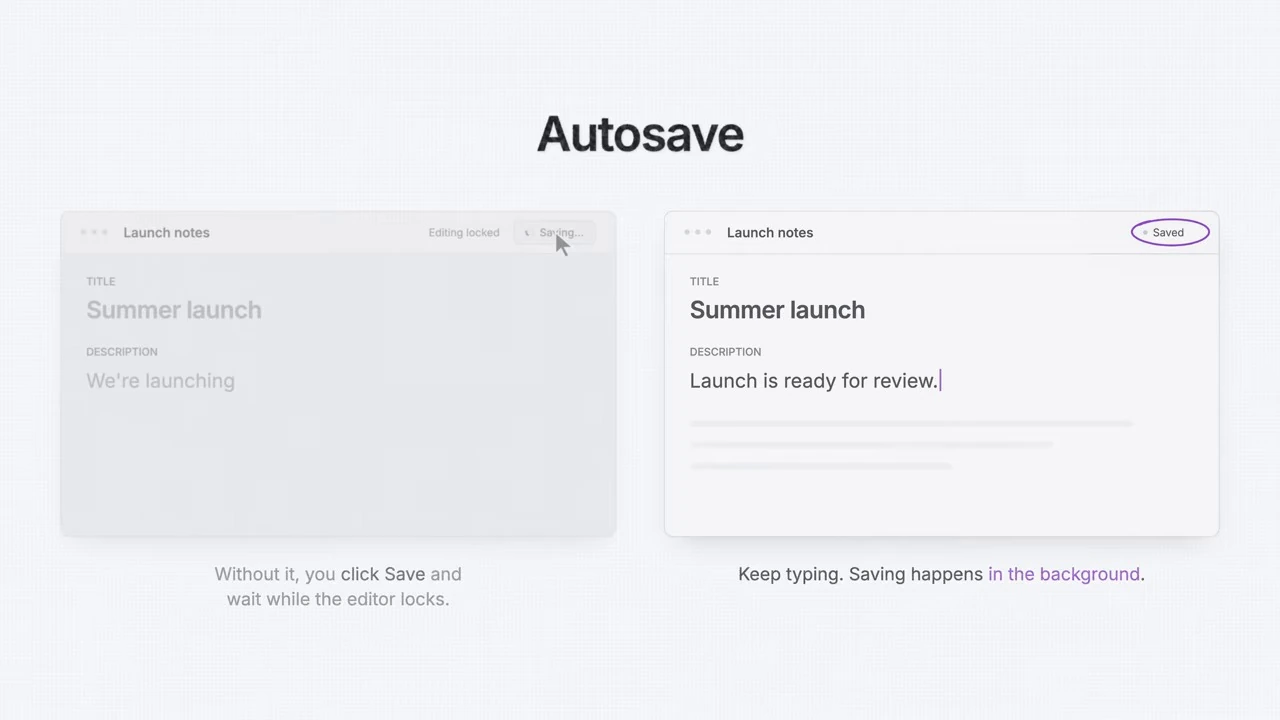Click the "click Save" phrase in the caption
1280x720 pixels.
coord(383,574)
